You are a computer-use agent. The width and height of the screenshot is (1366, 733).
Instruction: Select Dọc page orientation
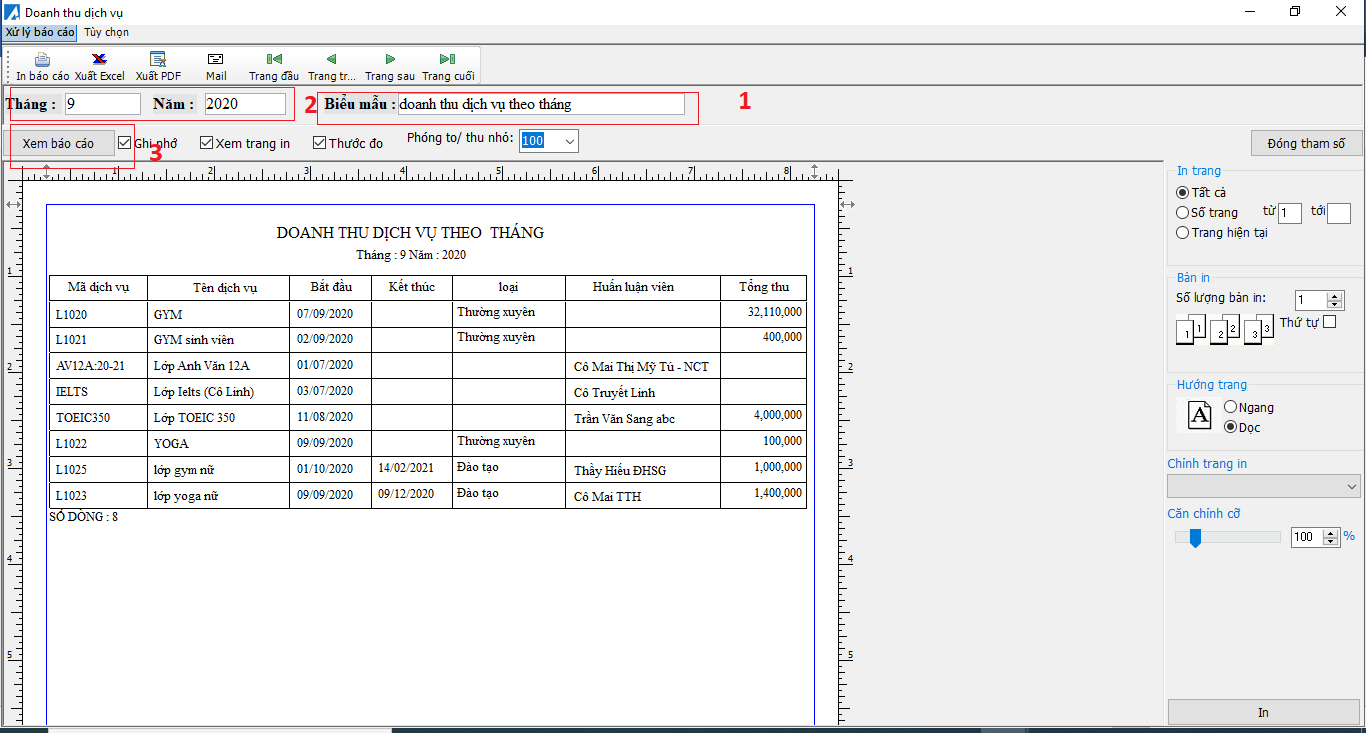coord(1231,427)
